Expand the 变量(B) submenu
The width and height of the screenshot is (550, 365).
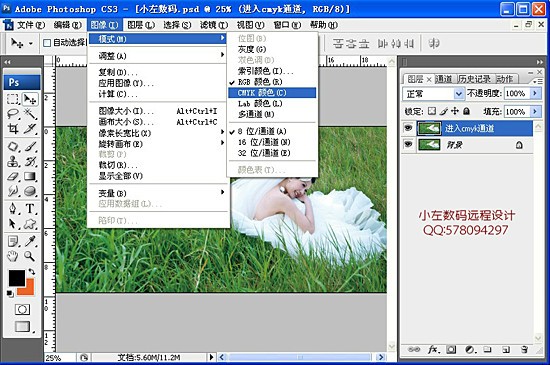click(x=157, y=192)
